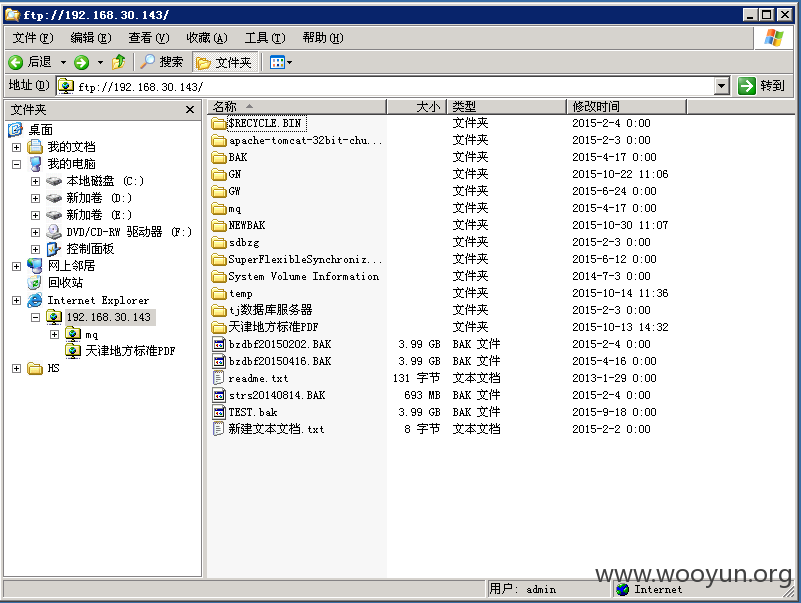
Task: Open the 帮助(H) menu
Action: point(323,38)
